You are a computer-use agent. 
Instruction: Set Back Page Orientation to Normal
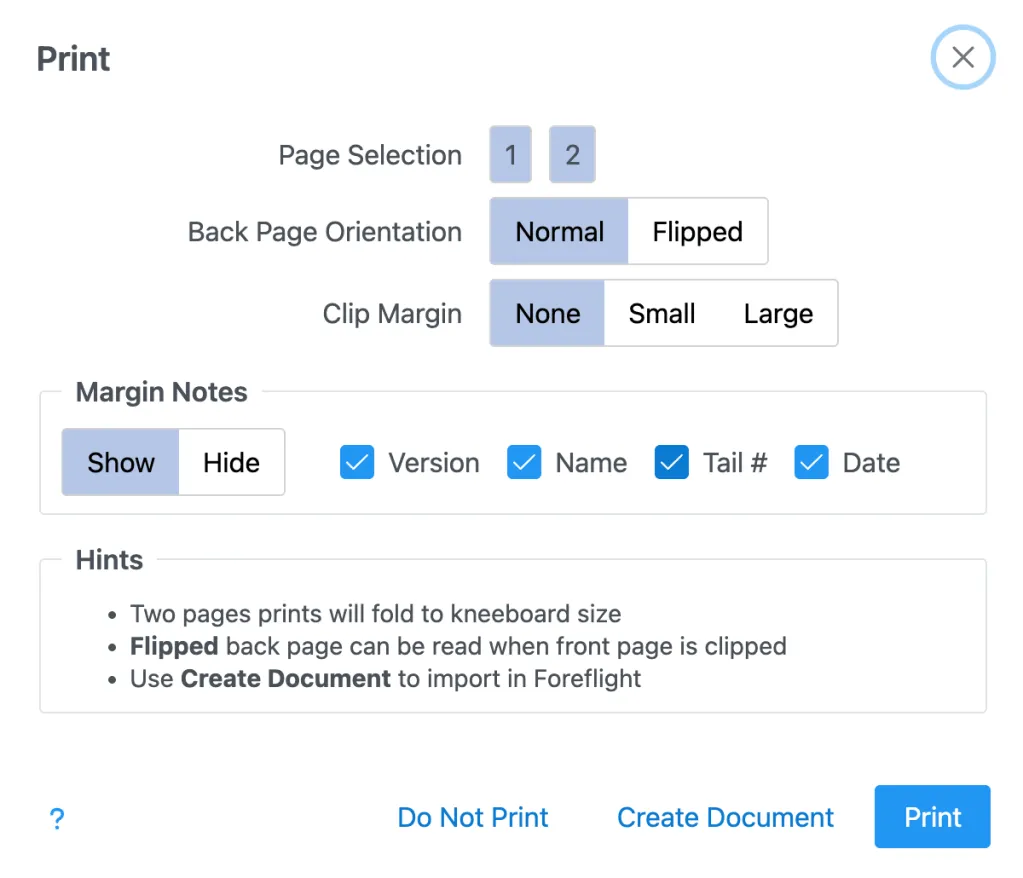[559, 232]
